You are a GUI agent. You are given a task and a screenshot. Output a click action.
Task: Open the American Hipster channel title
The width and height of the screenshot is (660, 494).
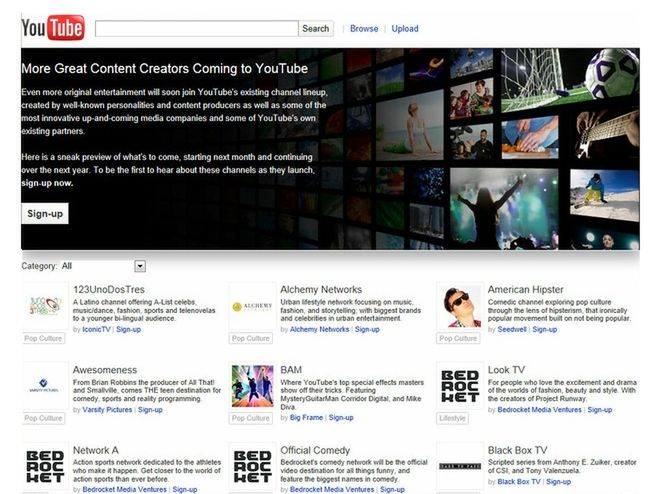click(x=525, y=289)
